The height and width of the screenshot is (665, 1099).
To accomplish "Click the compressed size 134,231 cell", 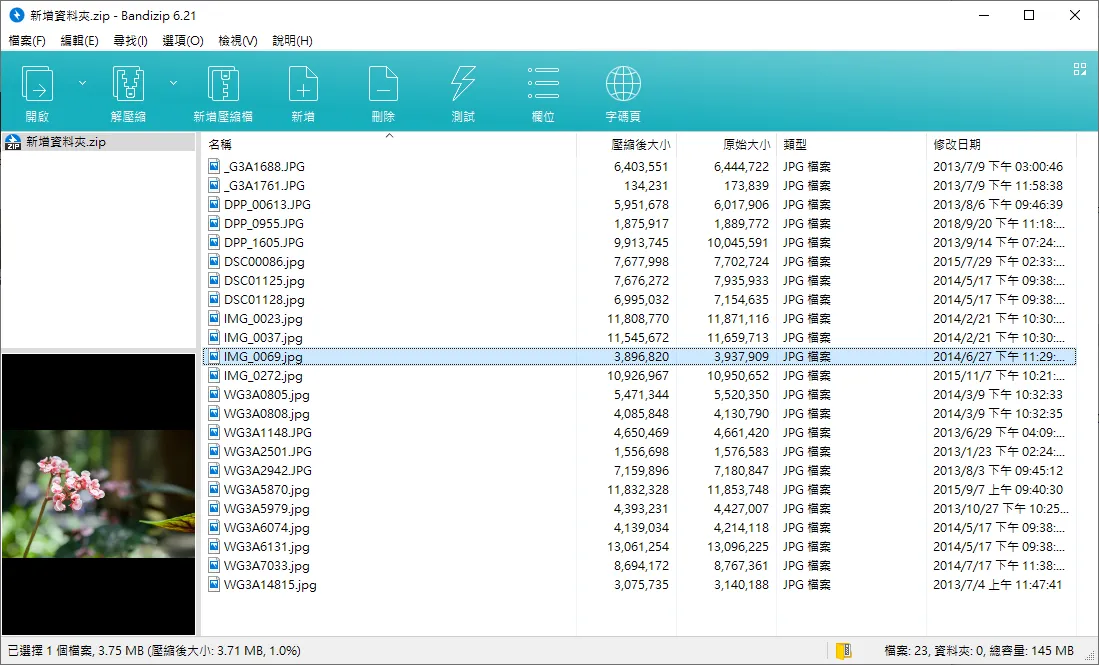I will [646, 186].
